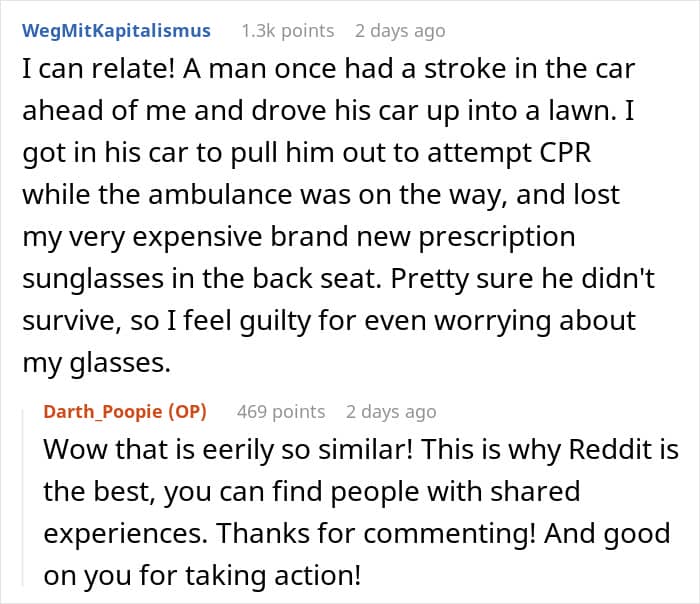Click the 469 points score

pos(280,411)
